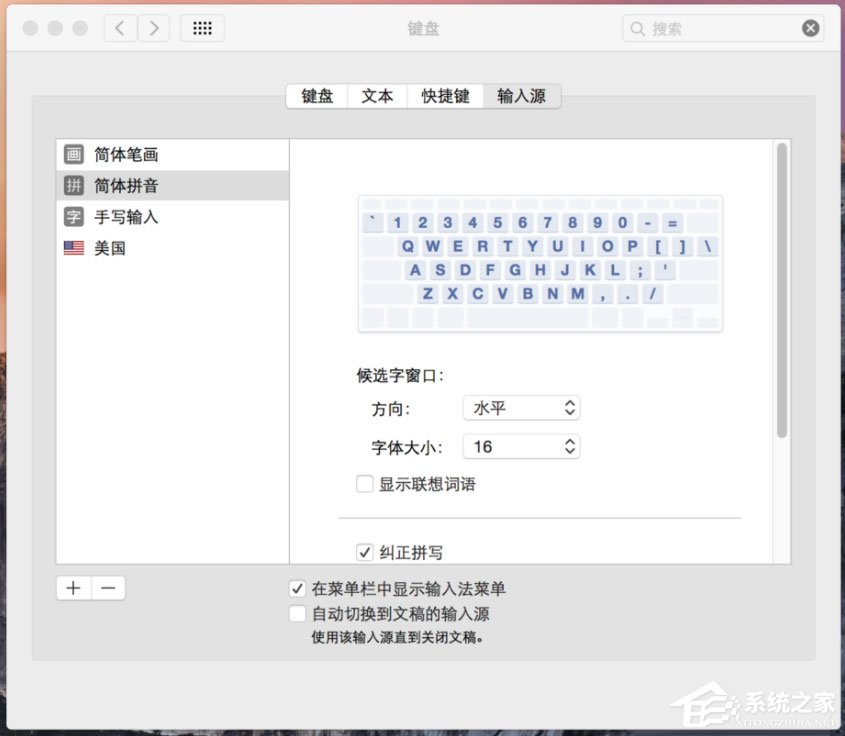Select the 简体笔画 stroke input icon
The height and width of the screenshot is (736, 845).
[74, 154]
